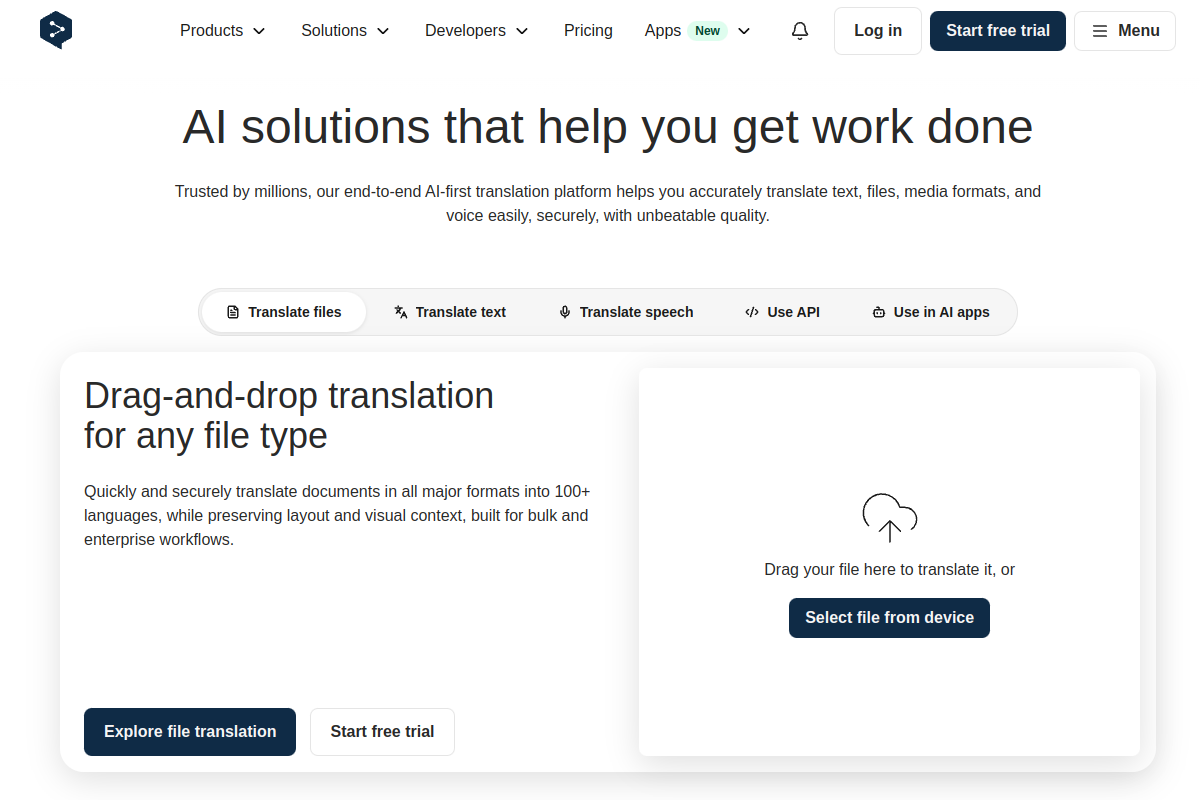Click the hamburger icon in Menu button

click(x=1100, y=31)
